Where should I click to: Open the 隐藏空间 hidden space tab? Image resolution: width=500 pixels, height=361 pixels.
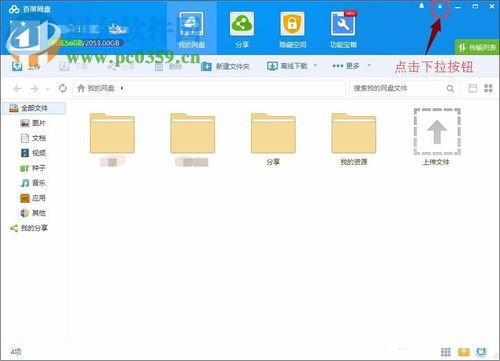pos(292,29)
